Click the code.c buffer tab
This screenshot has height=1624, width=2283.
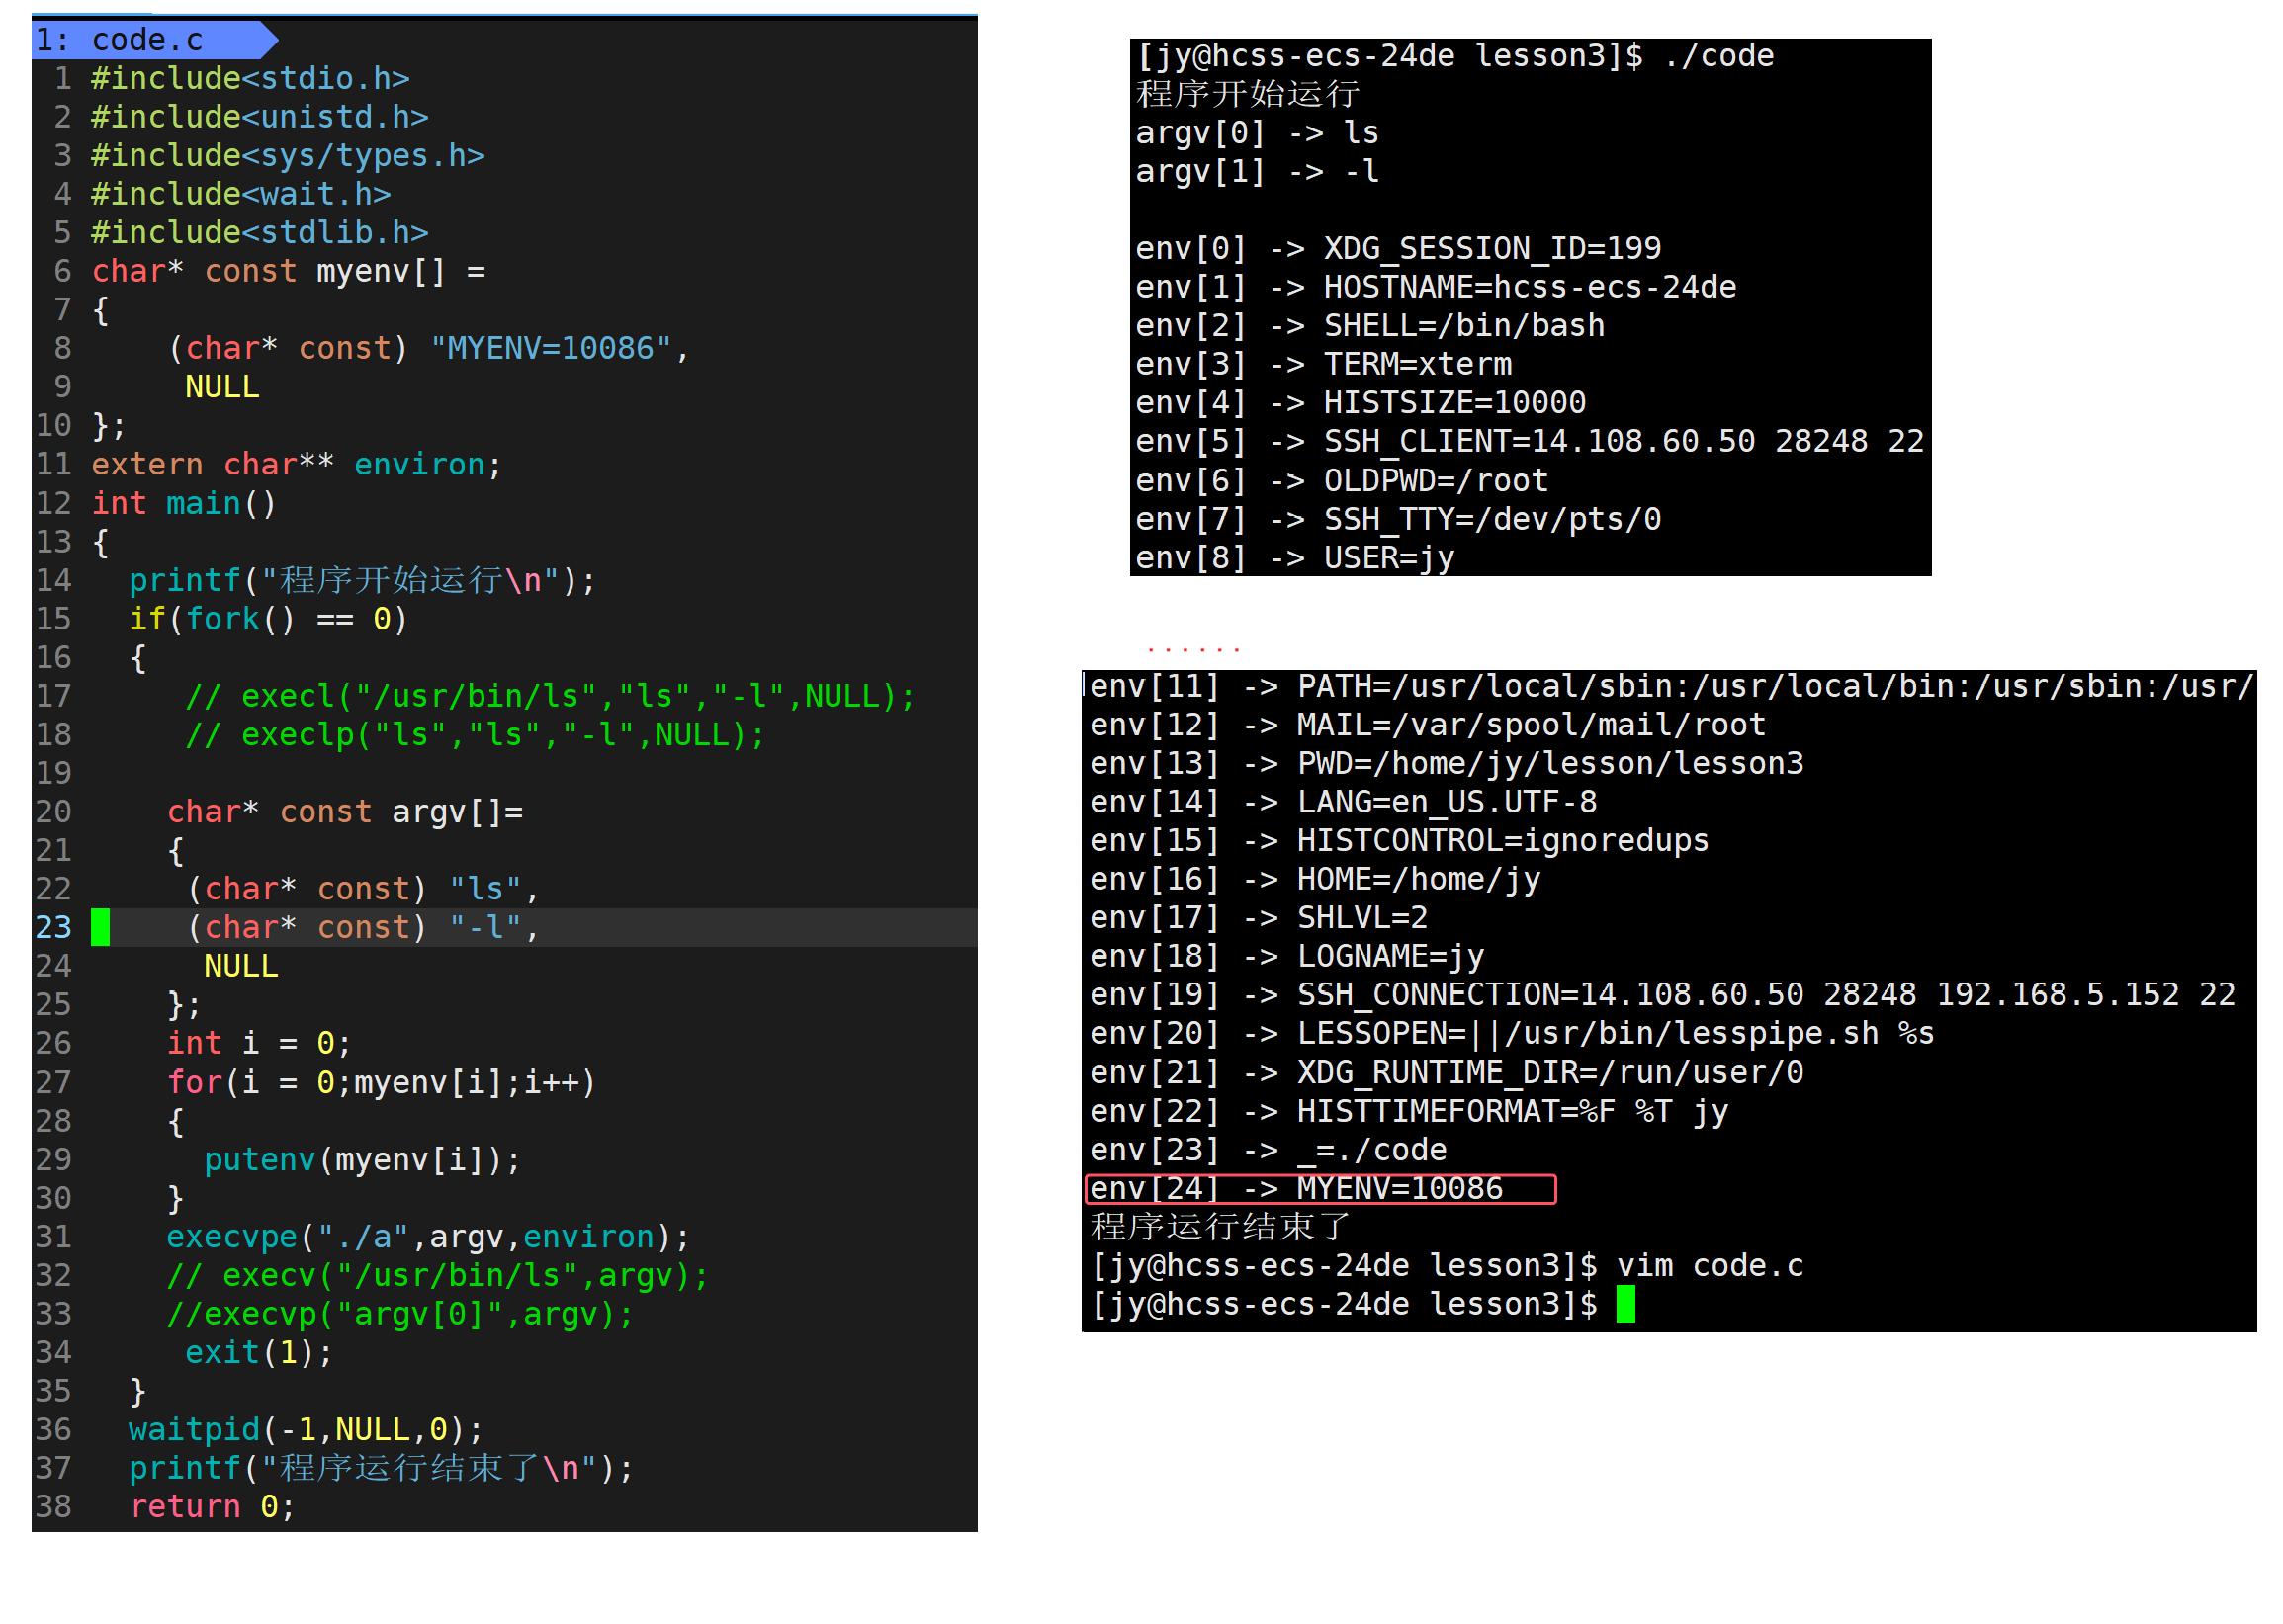coord(148,40)
